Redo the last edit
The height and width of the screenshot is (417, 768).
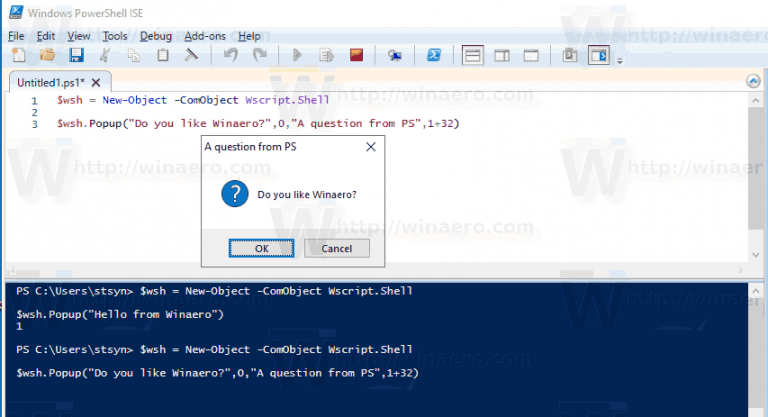pos(260,55)
